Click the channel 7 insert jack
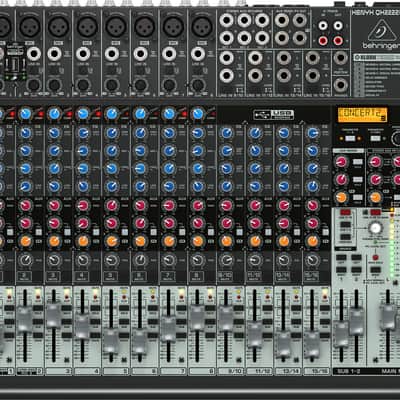This screenshot has height=400, width=400. [x=169, y=85]
